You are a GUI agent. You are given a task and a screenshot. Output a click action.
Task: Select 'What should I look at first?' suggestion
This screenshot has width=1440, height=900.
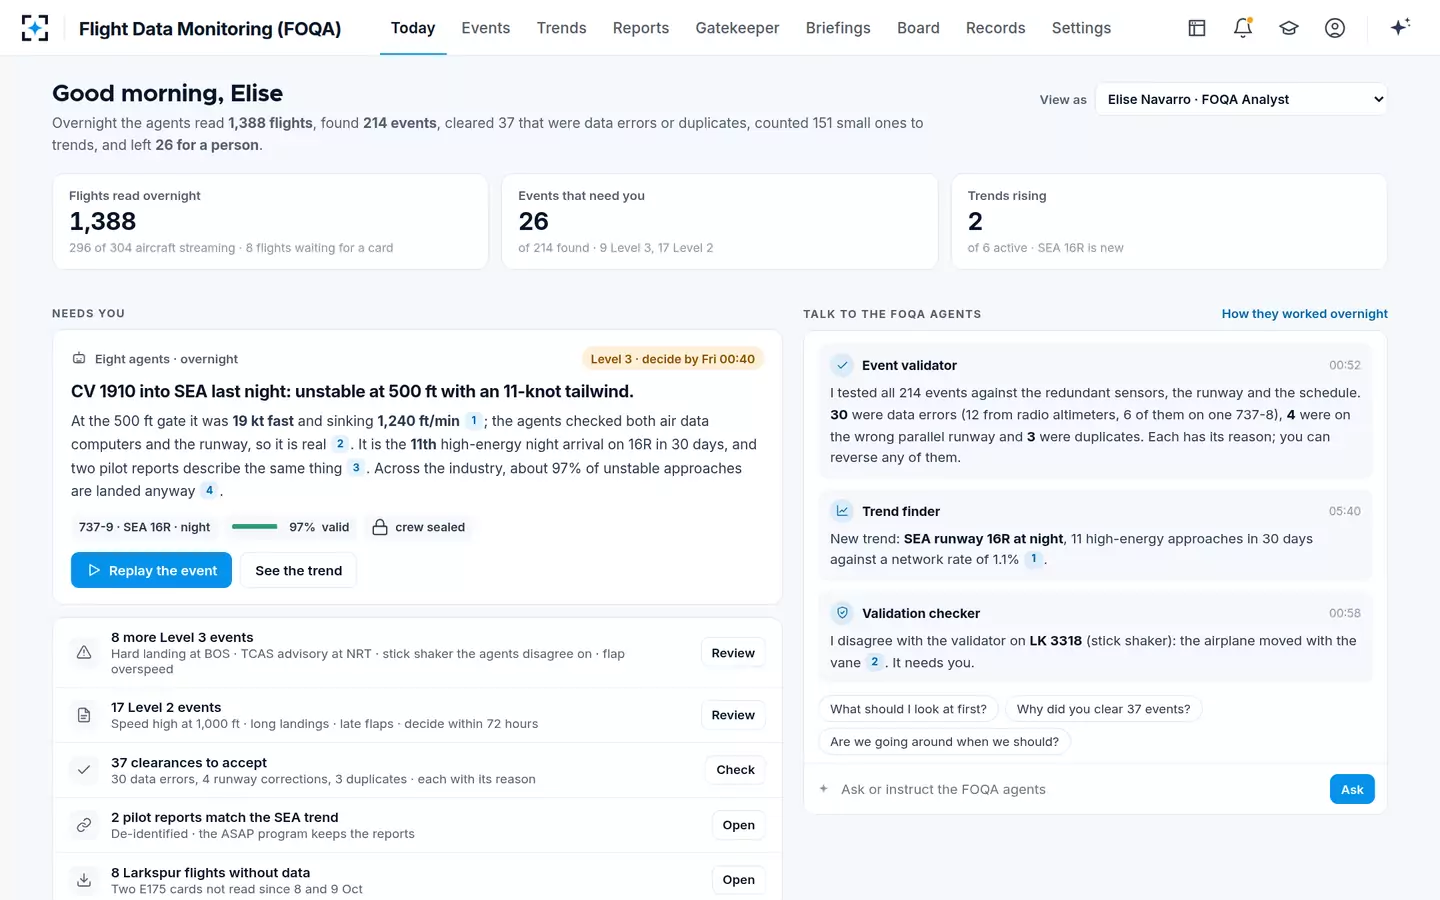pos(908,709)
